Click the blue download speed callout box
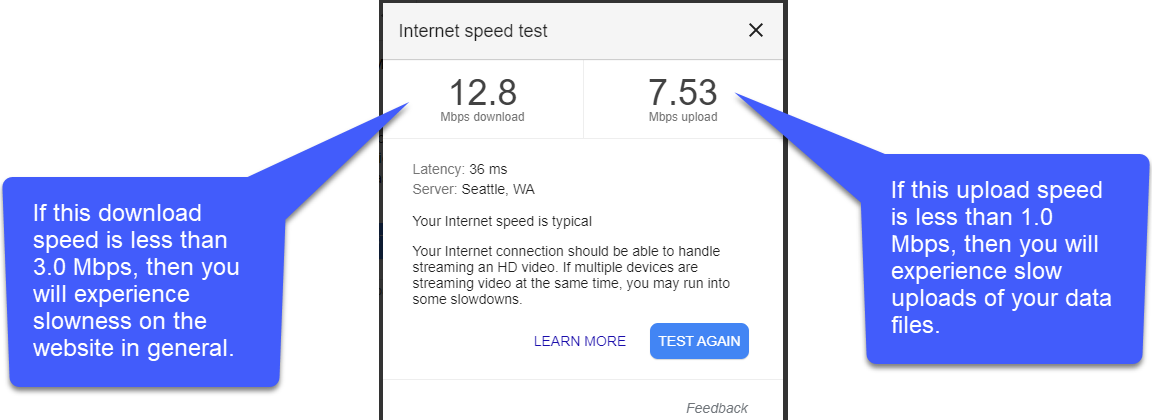The image size is (1152, 420). [x=144, y=281]
